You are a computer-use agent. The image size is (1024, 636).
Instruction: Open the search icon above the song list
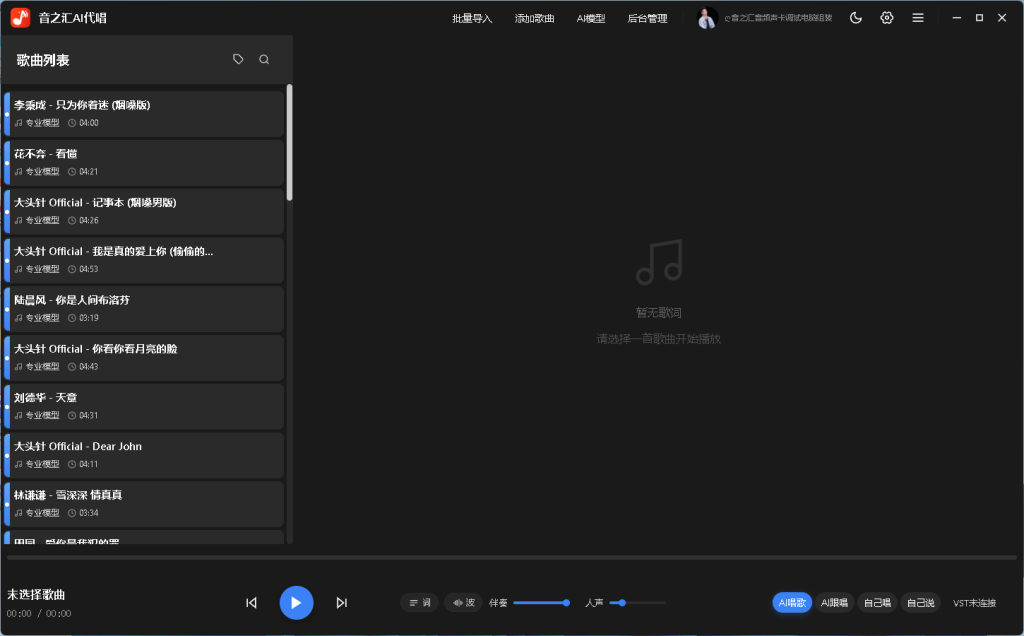[263, 58]
